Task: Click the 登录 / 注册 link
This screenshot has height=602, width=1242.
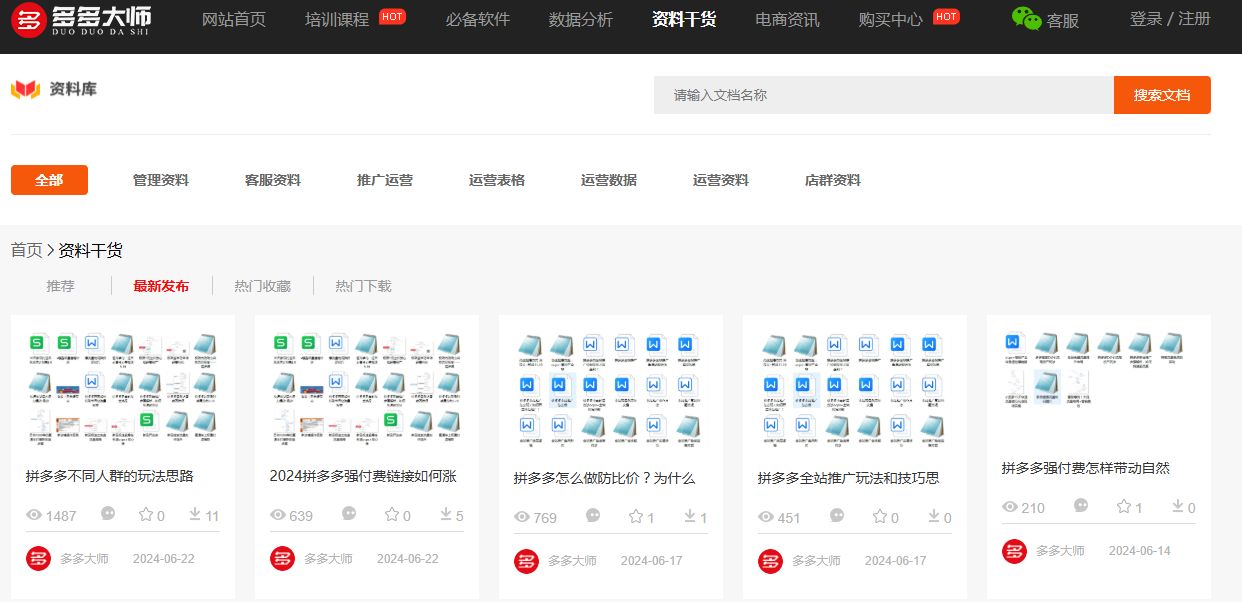Action: (x=1170, y=19)
